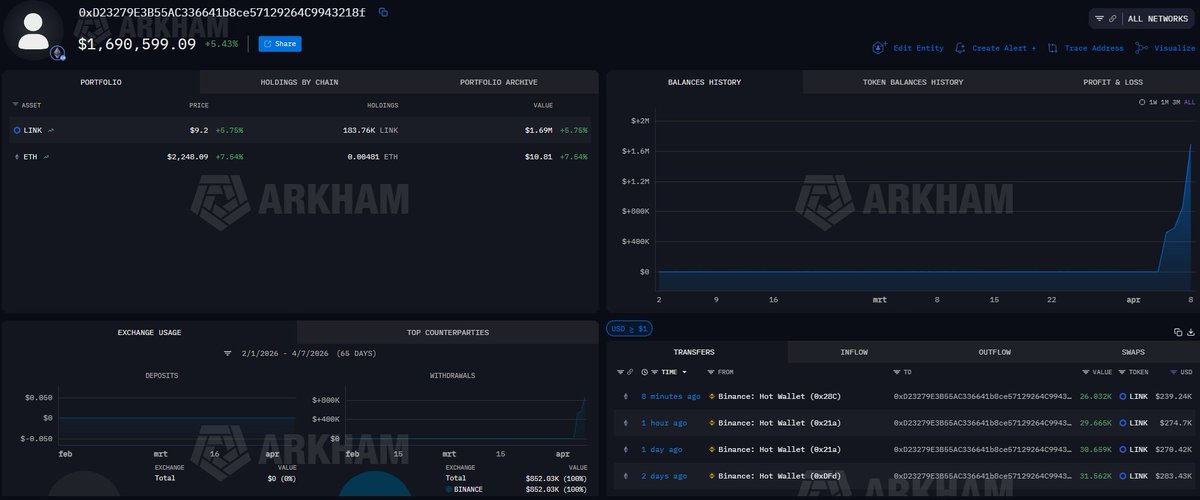Click the copy transfers icon

pos(1177,332)
